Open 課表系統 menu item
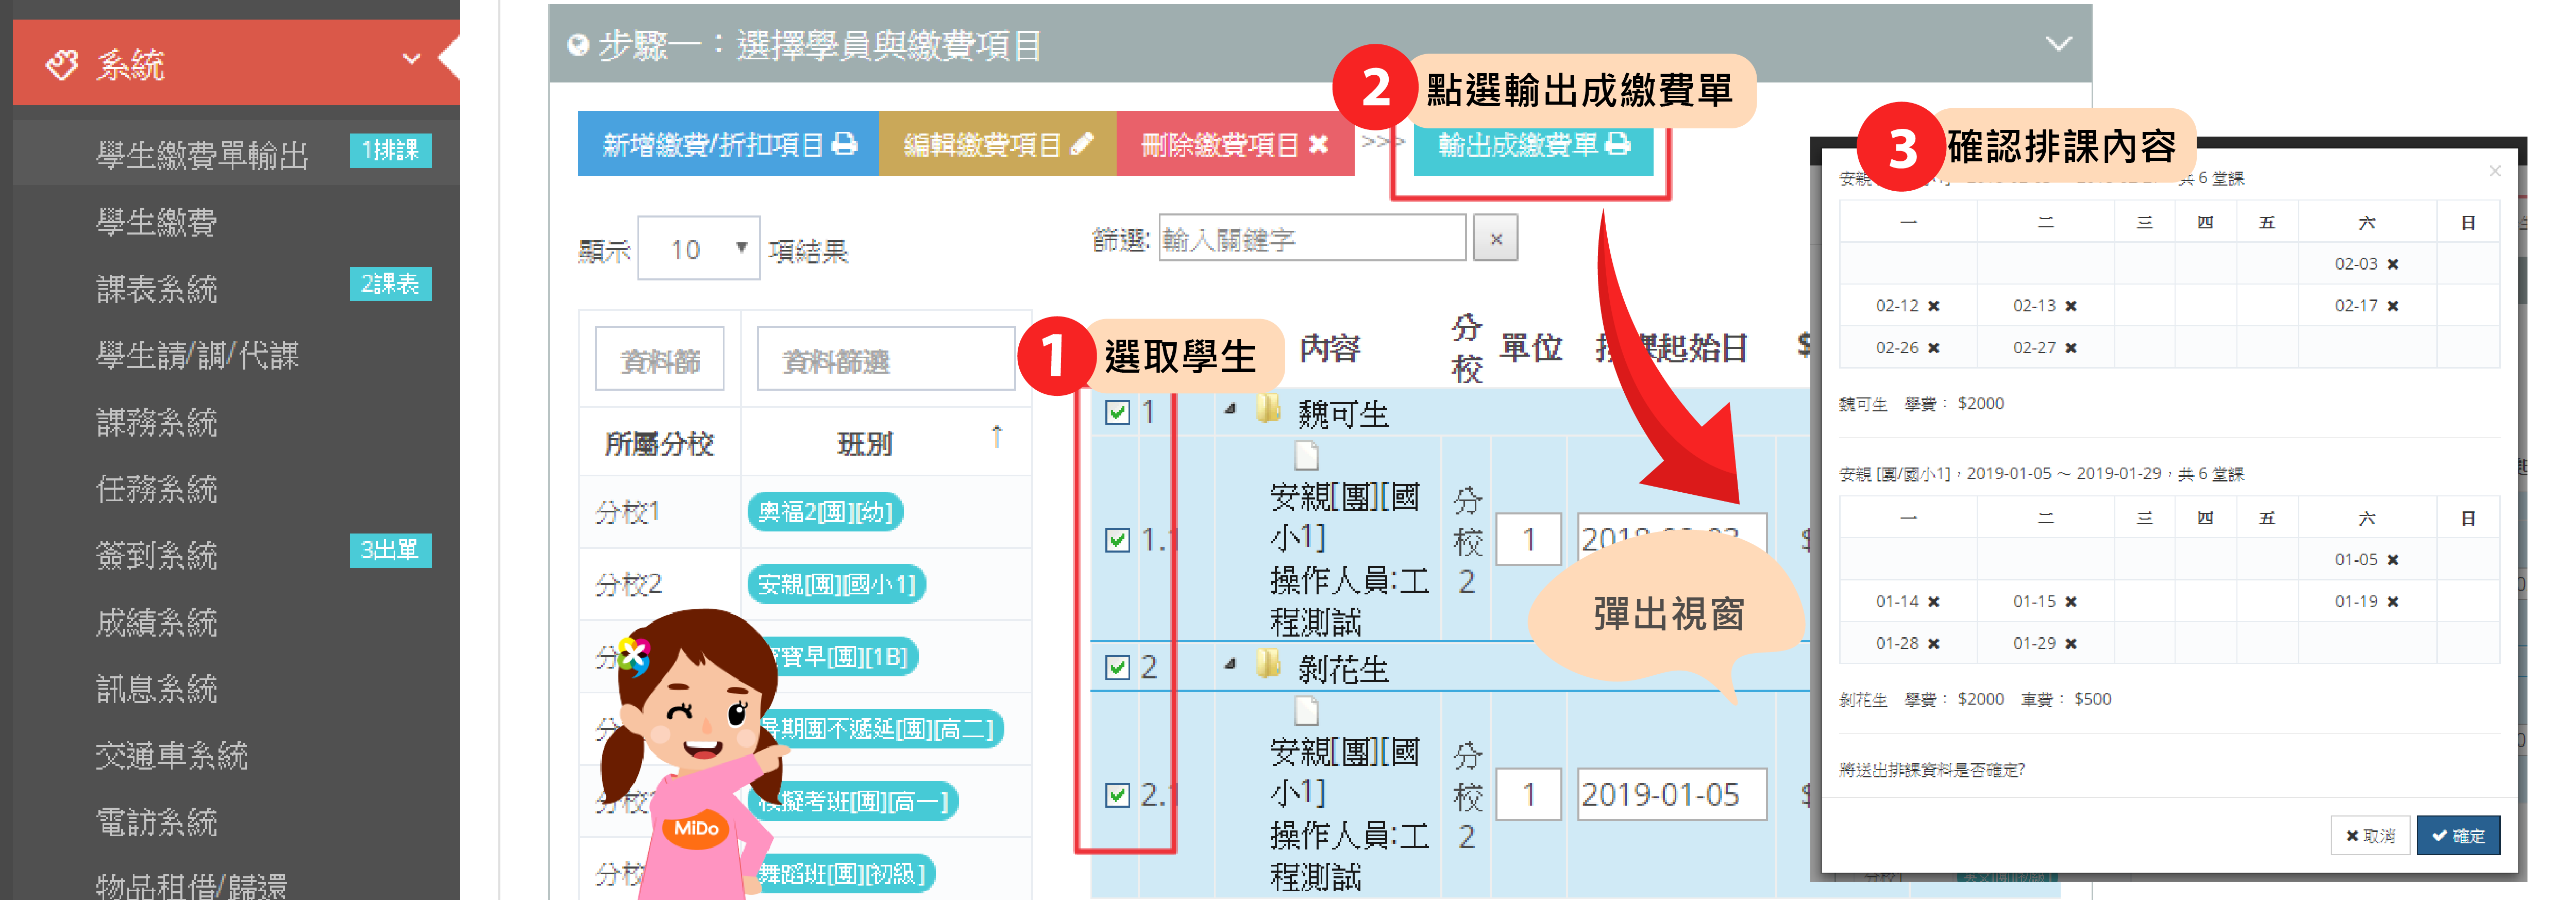 [x=157, y=289]
